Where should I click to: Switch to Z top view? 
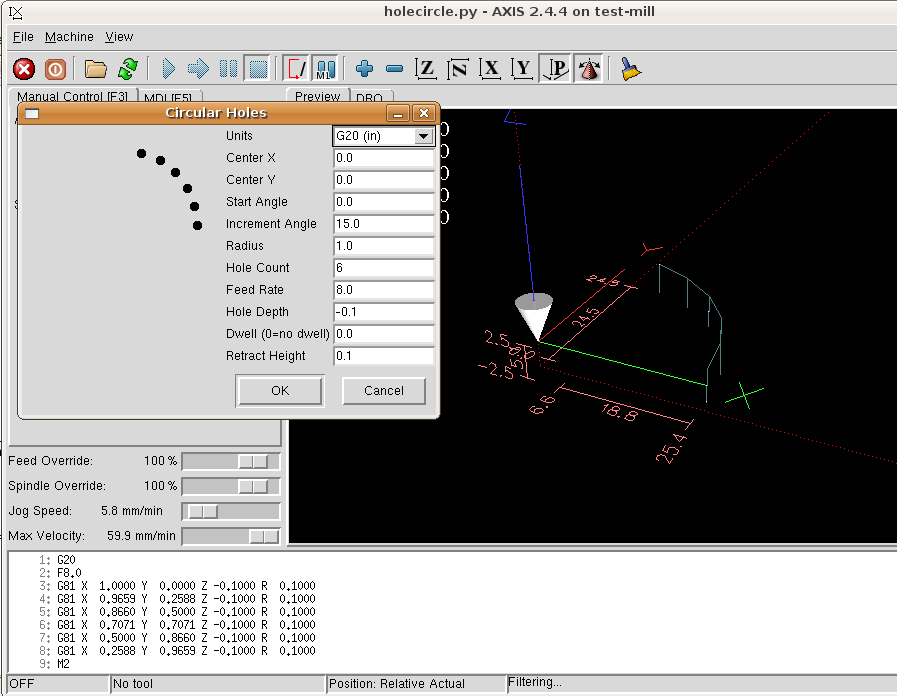(426, 69)
